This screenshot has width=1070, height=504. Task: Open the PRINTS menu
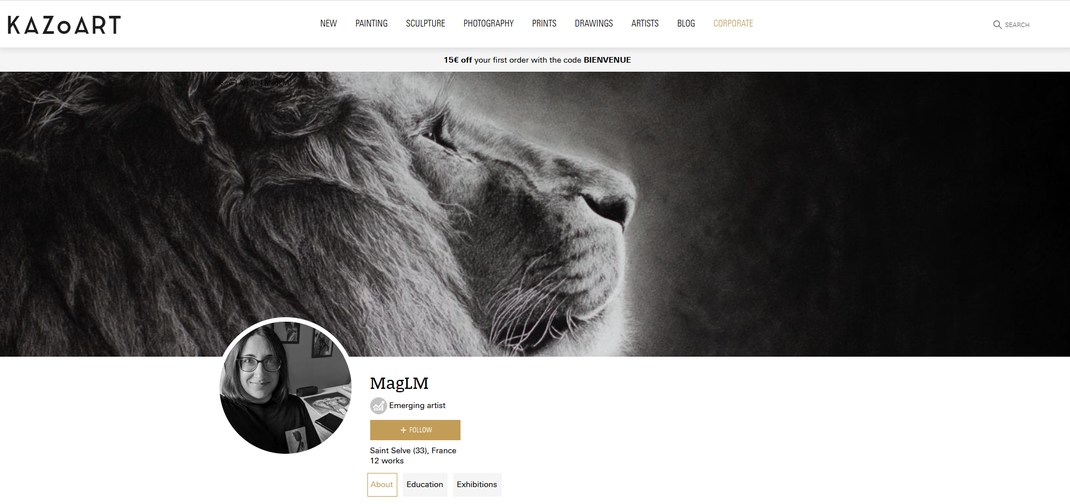(544, 23)
